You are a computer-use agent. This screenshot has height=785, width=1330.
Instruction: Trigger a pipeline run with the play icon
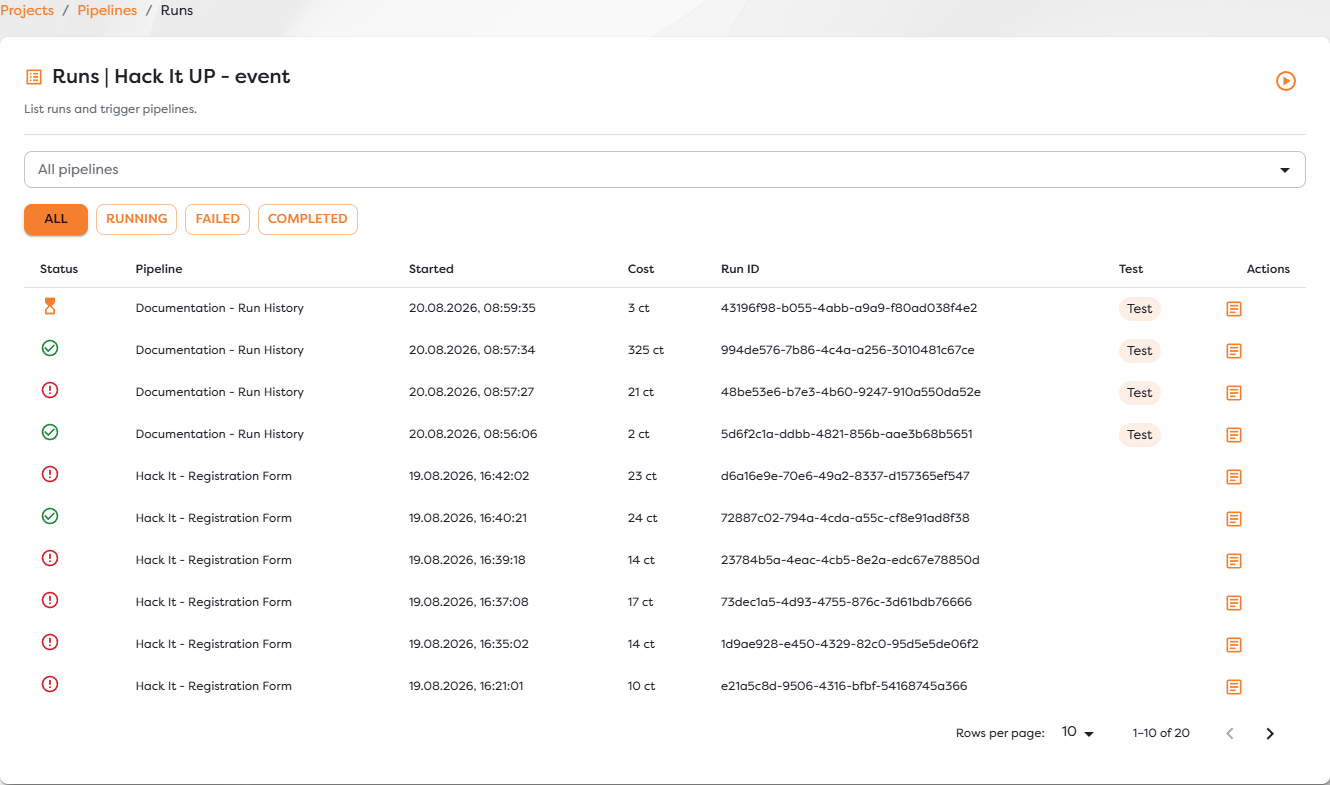[x=1286, y=81]
